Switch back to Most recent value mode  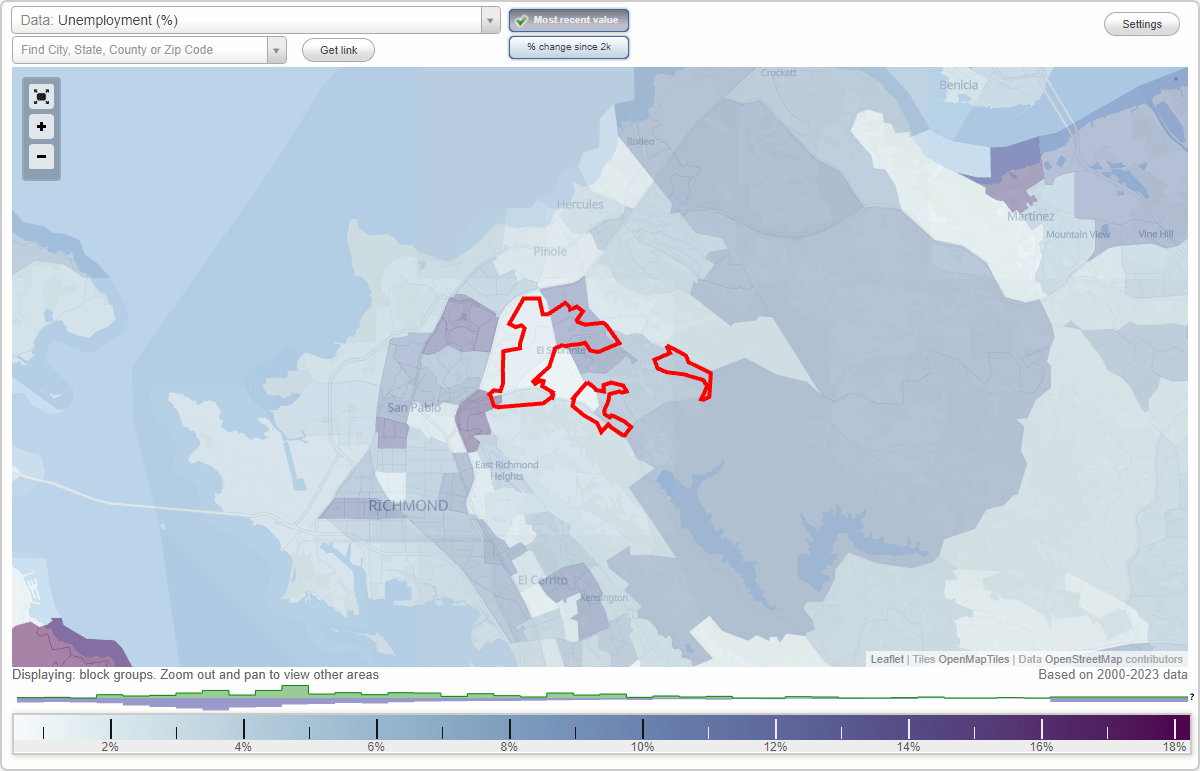point(568,20)
